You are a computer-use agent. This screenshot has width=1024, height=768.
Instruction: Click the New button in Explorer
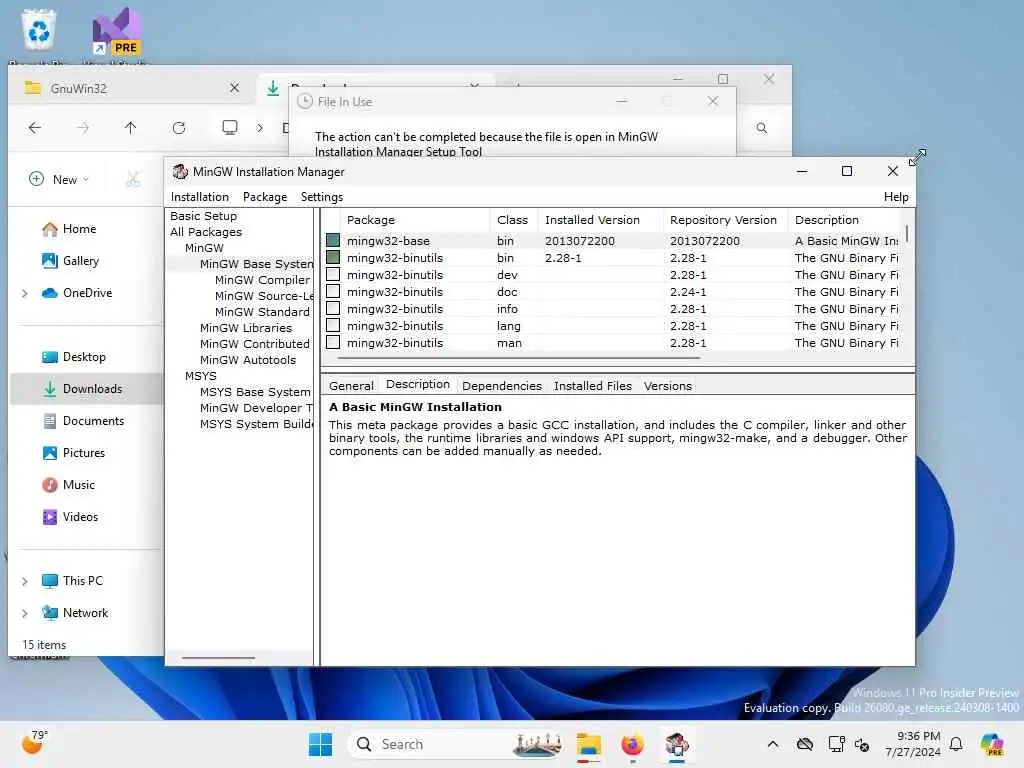click(x=59, y=179)
